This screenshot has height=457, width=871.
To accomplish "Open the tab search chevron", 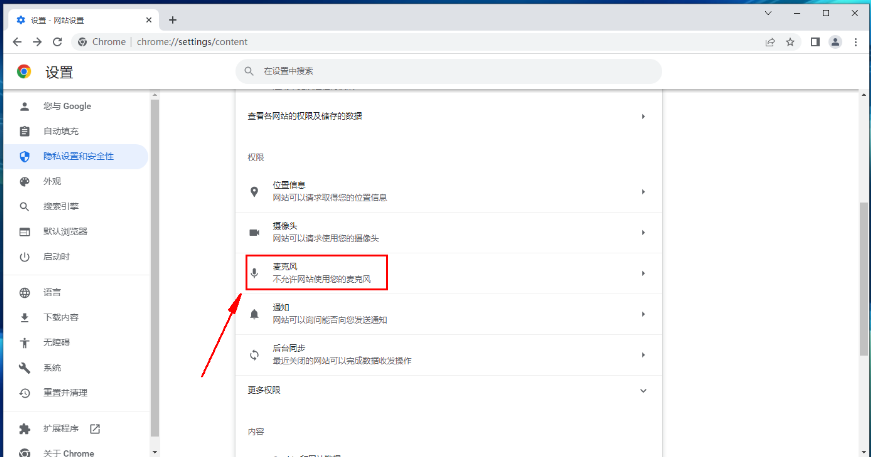I will [768, 13].
